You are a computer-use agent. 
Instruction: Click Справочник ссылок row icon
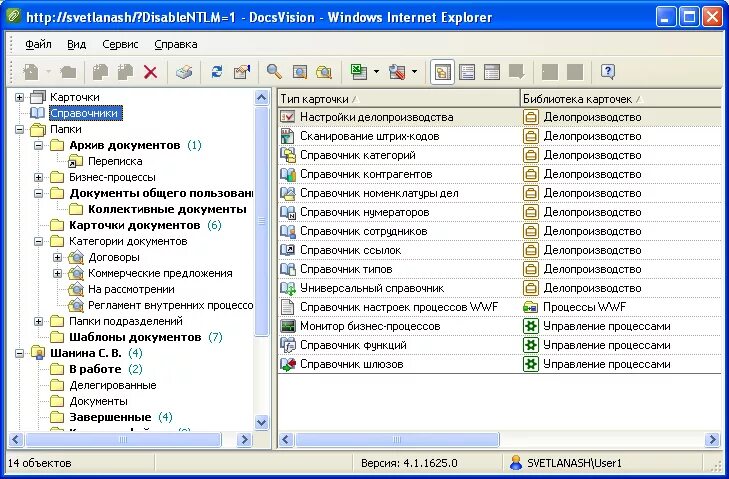pyautogui.click(x=288, y=250)
